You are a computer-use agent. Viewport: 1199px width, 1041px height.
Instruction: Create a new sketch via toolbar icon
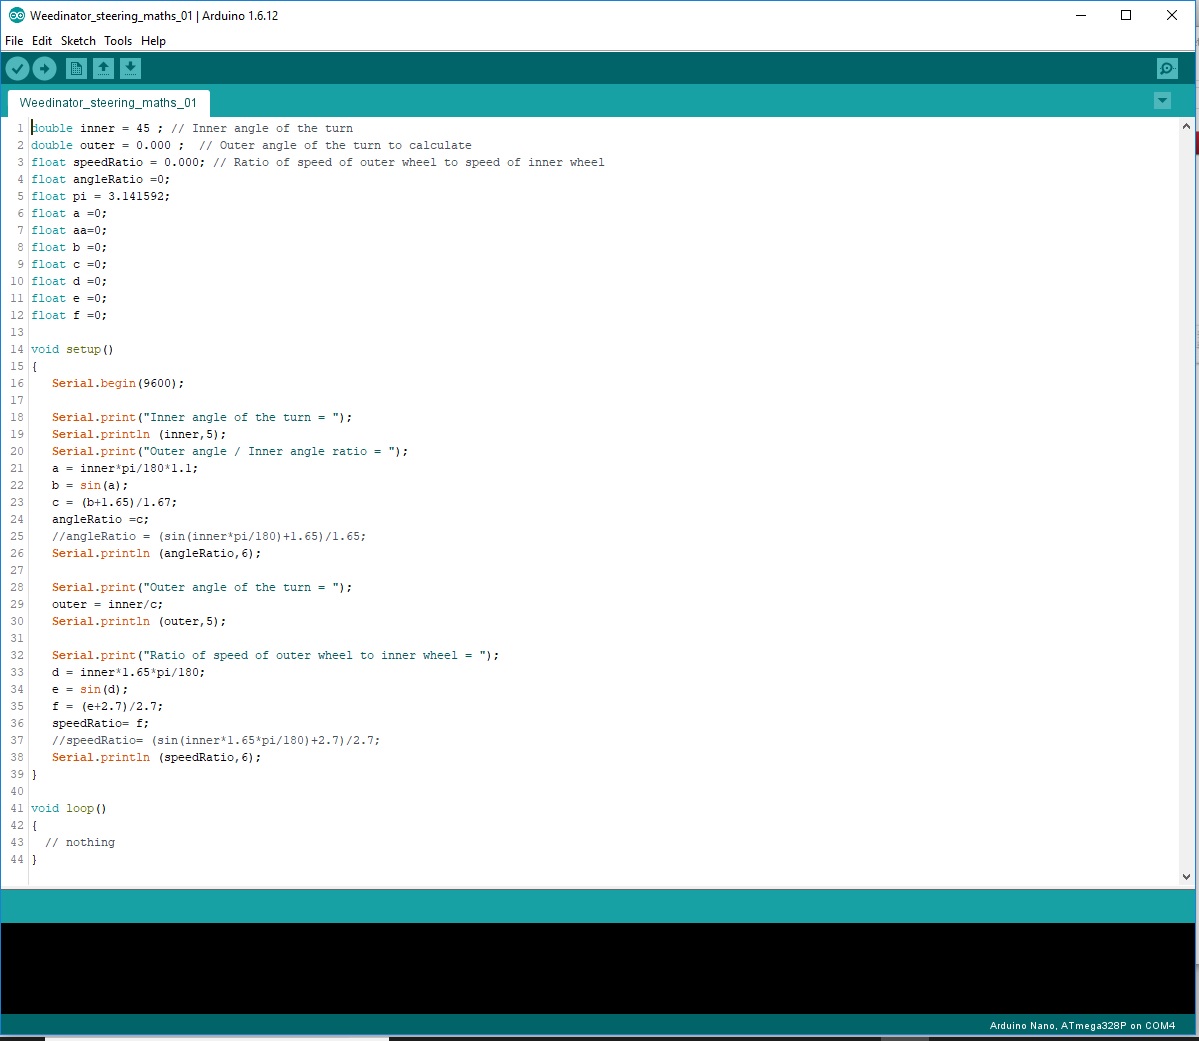[x=76, y=68]
